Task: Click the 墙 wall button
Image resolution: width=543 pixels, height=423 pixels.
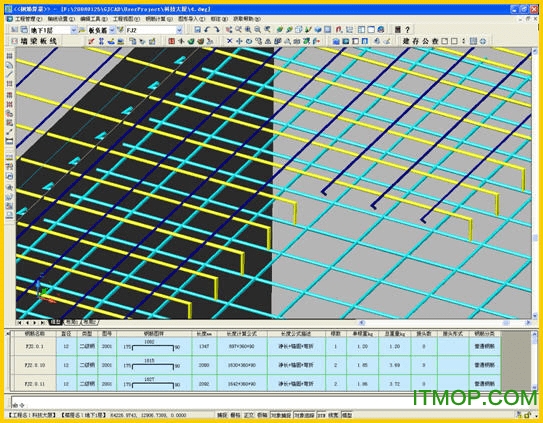Action: coord(24,41)
